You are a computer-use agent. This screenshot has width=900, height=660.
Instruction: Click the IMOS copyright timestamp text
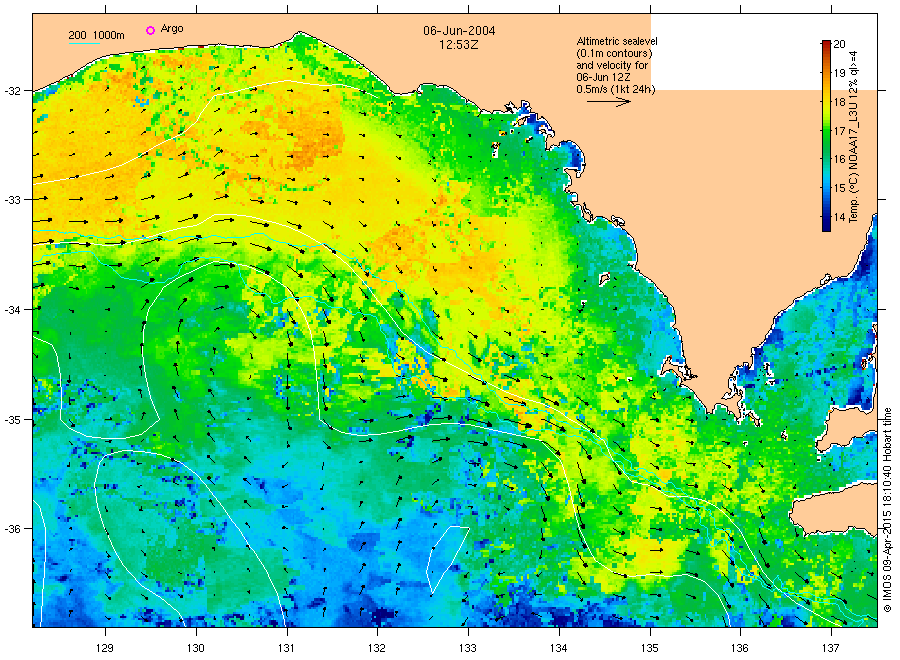pyautogui.click(x=888, y=510)
